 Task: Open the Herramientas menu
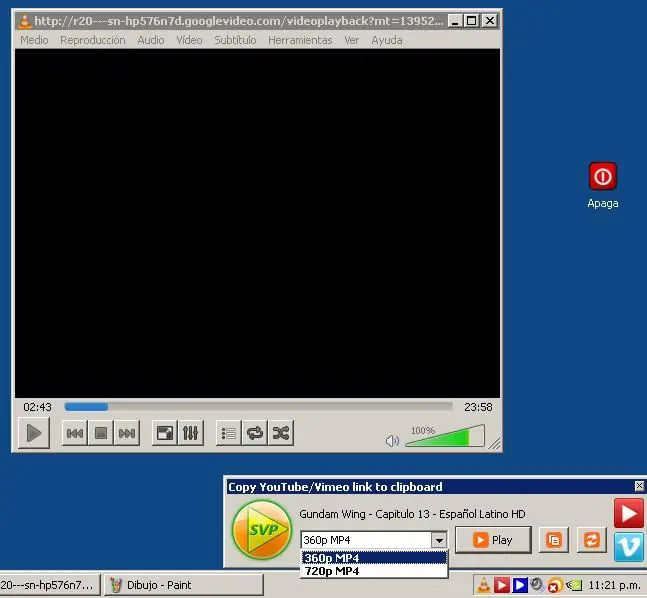[300, 40]
